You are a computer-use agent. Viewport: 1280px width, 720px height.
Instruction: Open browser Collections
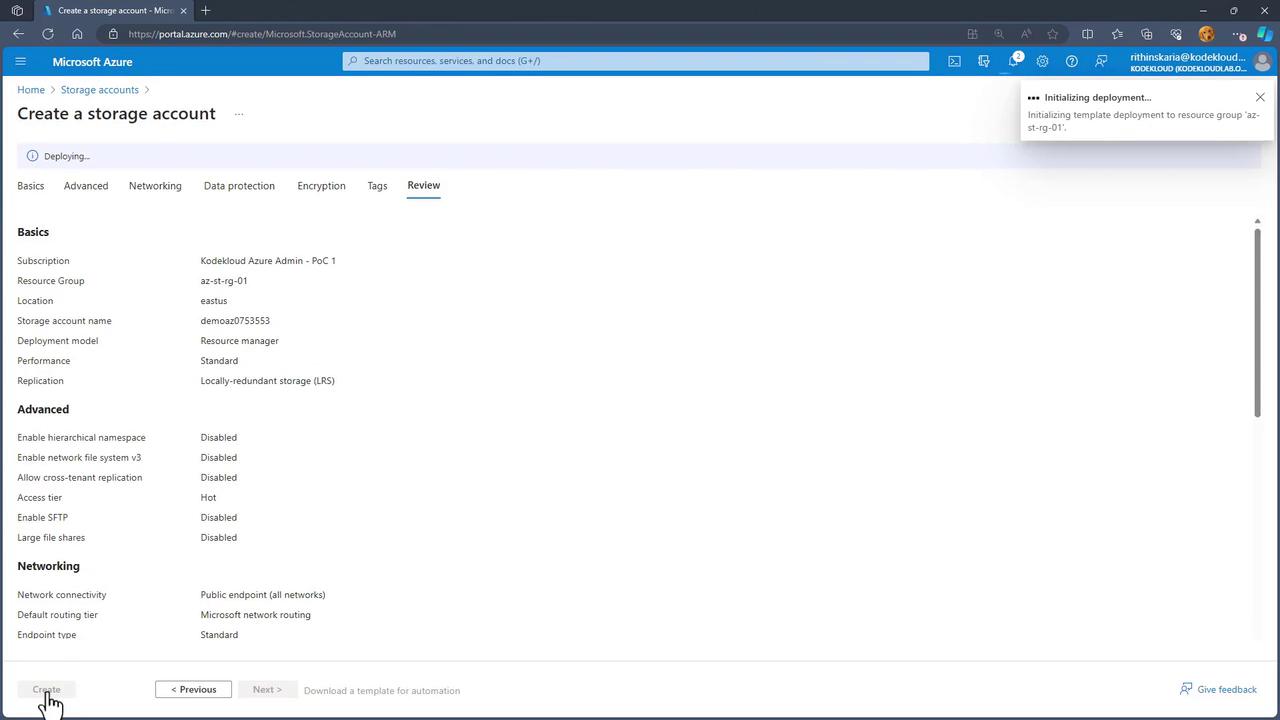coord(1147,34)
